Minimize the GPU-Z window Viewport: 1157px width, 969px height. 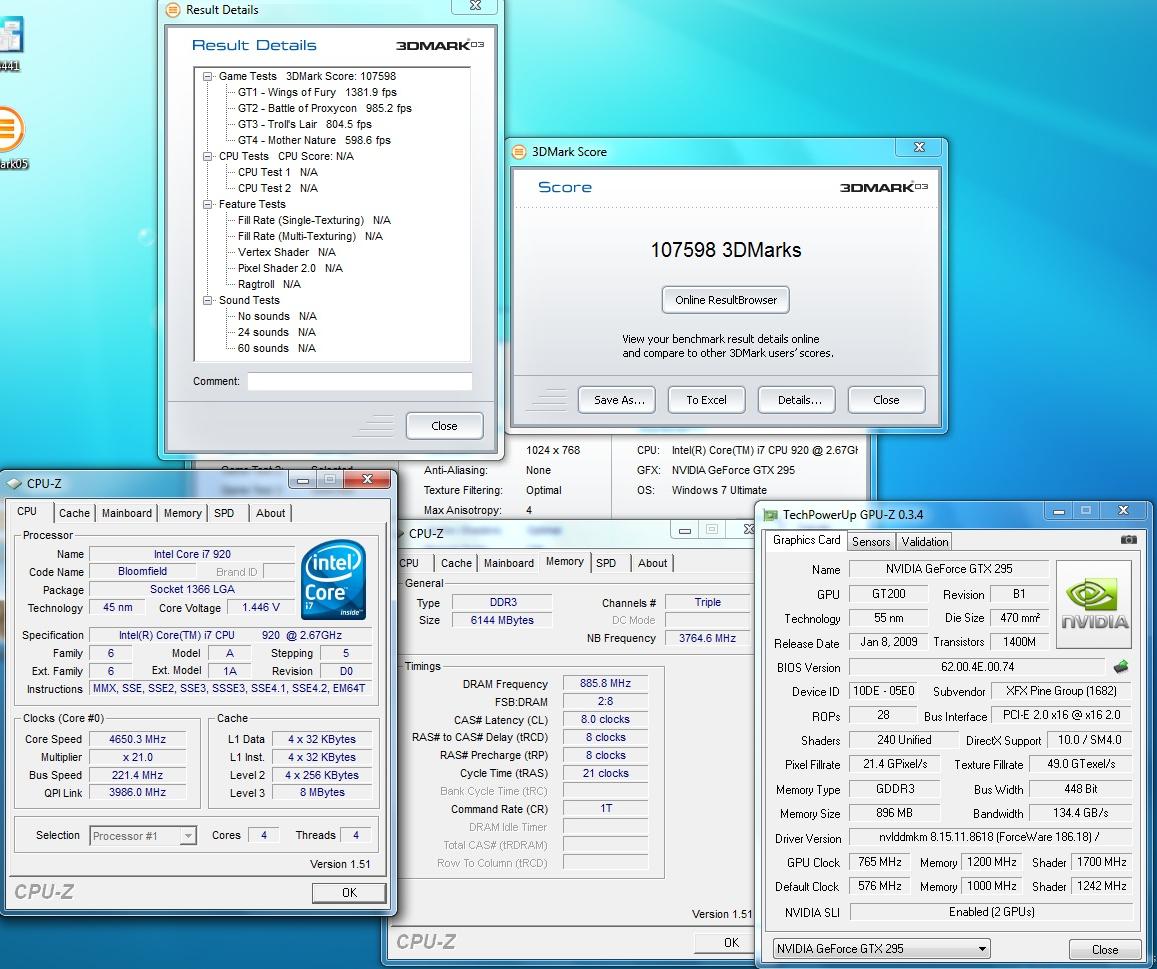[1059, 511]
